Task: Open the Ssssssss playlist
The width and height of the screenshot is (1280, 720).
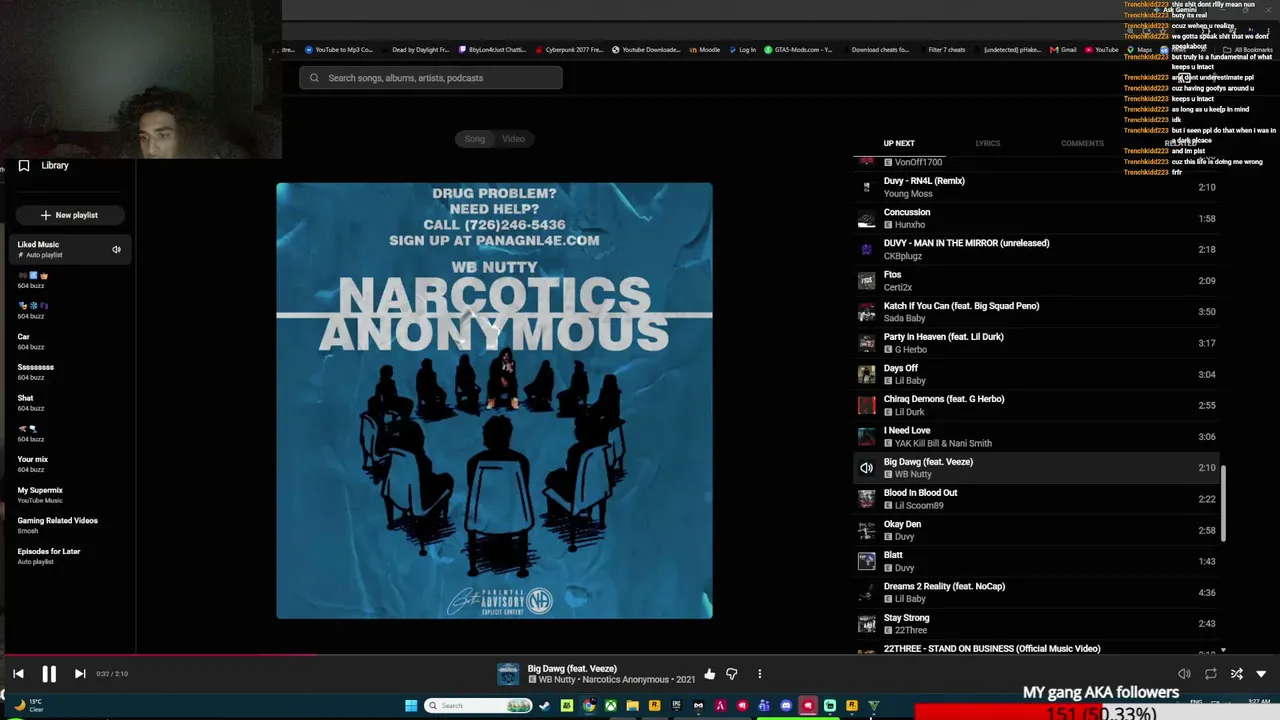Action: (x=68, y=372)
